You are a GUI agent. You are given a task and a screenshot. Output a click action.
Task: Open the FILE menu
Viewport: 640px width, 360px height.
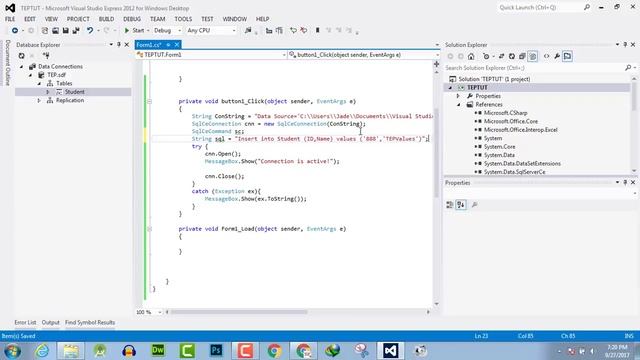coord(10,19)
